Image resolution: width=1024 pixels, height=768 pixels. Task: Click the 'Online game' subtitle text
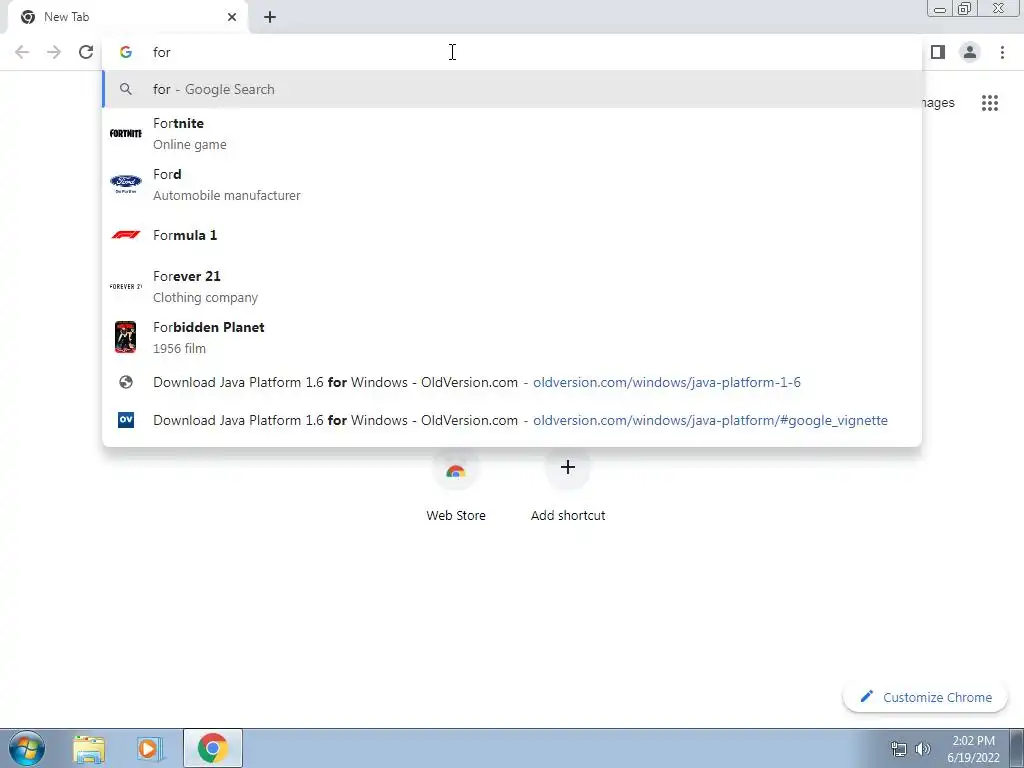(x=190, y=144)
